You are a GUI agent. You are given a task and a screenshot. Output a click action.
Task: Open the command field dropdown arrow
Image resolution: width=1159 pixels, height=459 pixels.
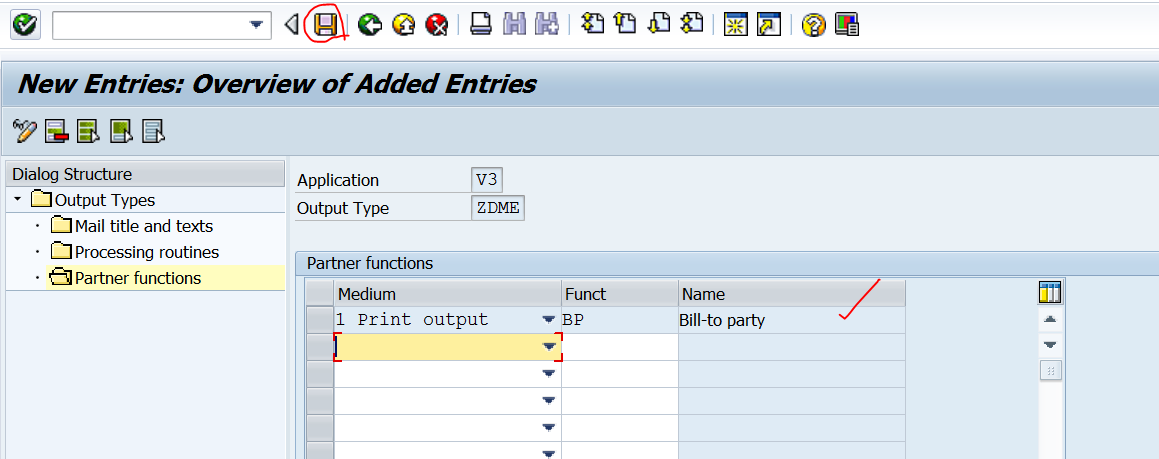257,25
